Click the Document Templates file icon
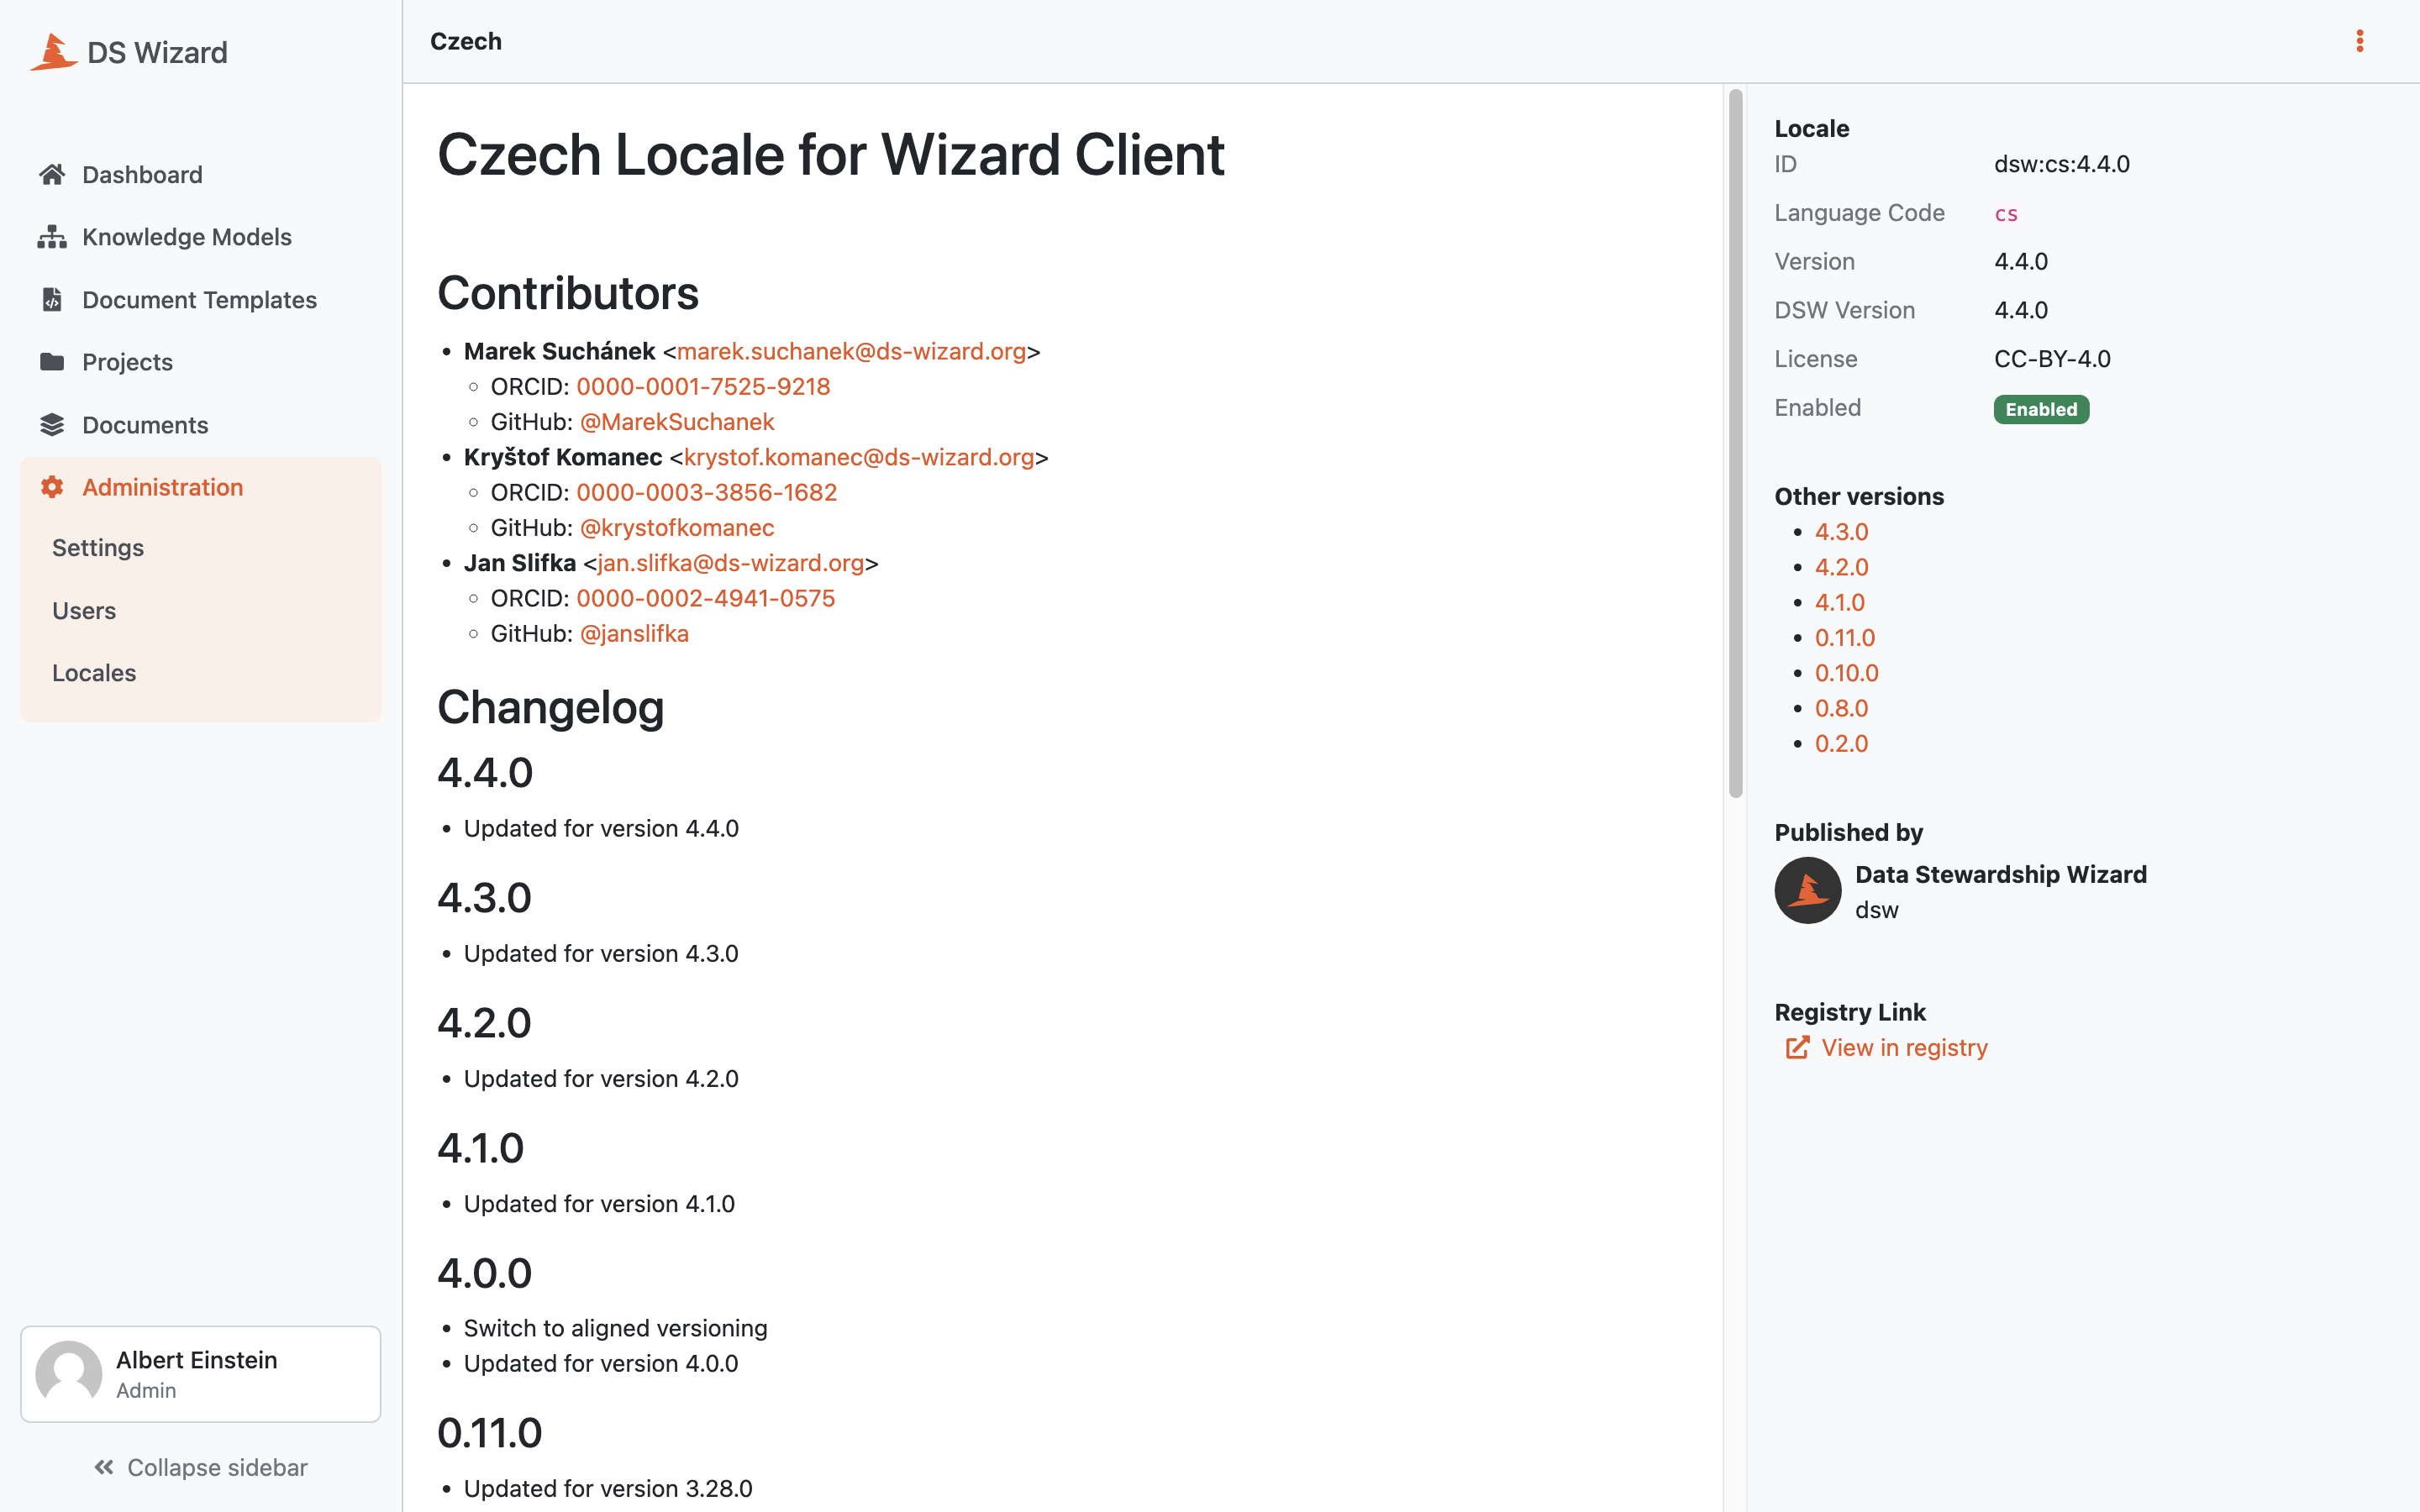This screenshot has width=2420, height=1512. (x=52, y=300)
